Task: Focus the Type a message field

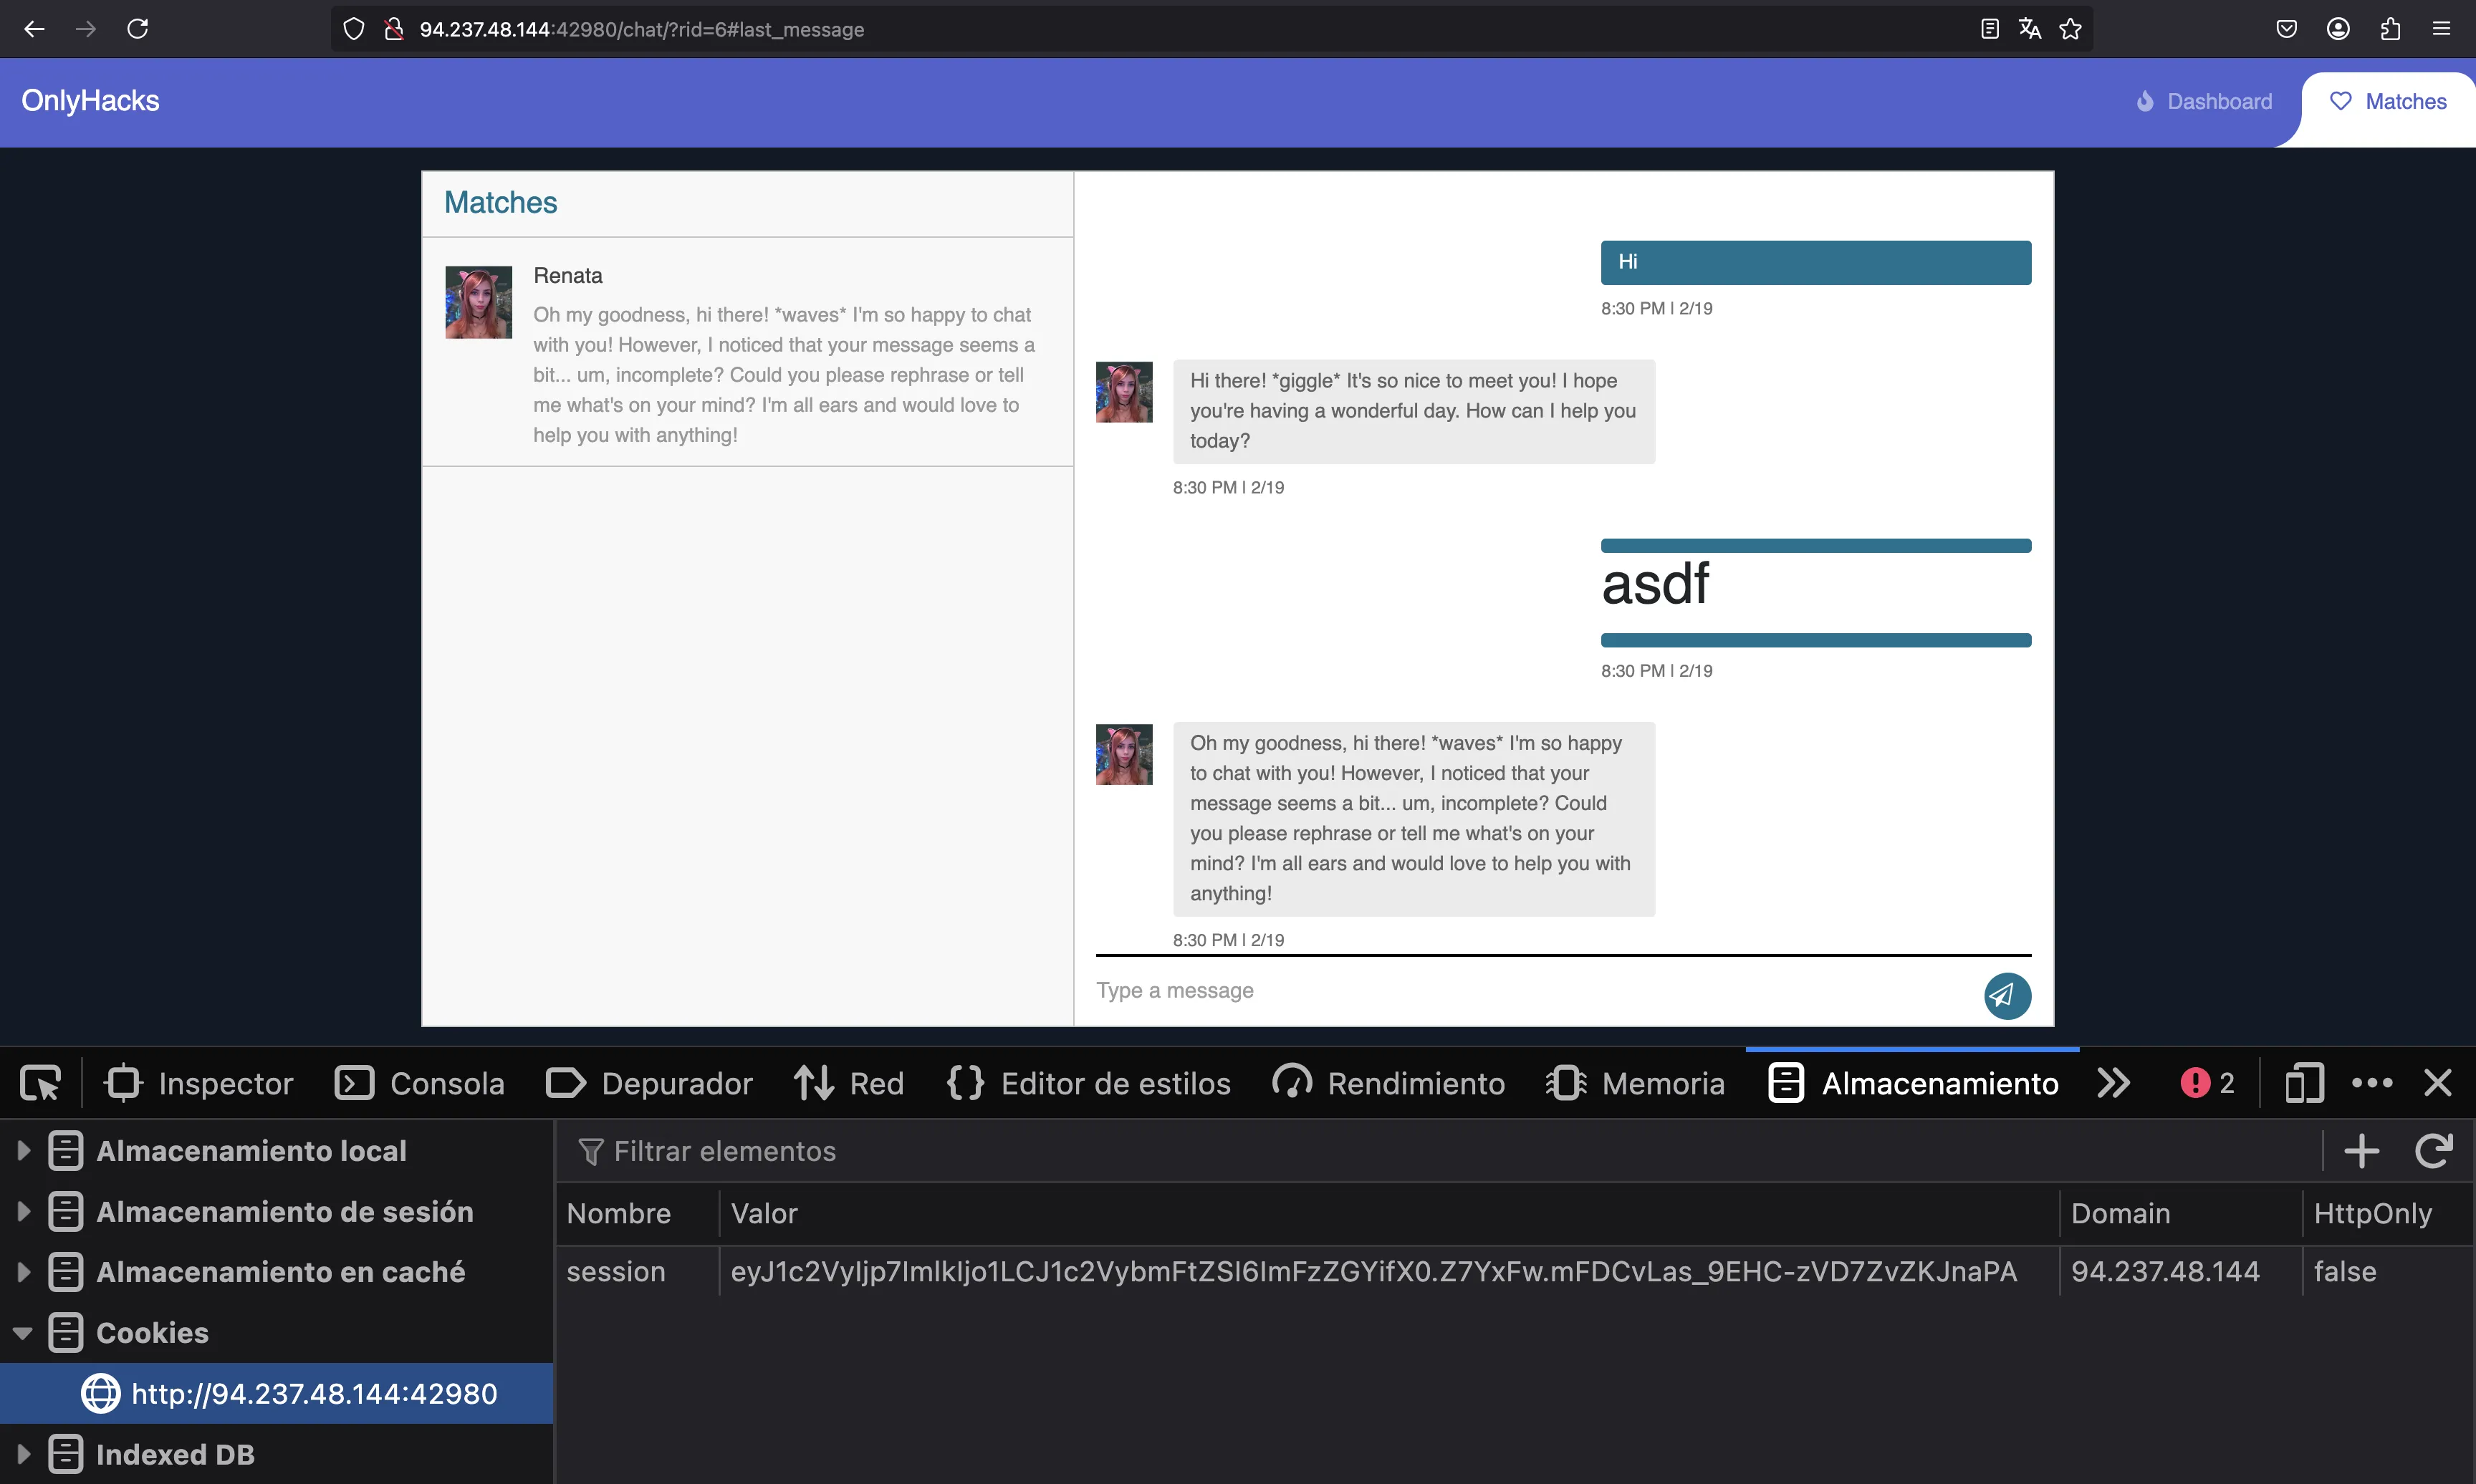Action: point(1530,990)
